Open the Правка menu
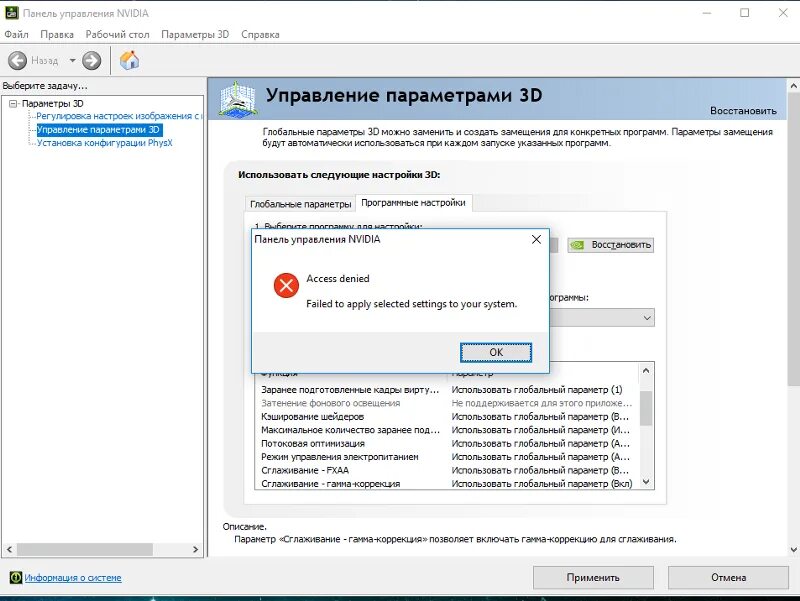Screen dimensions: 800x601 point(57,35)
